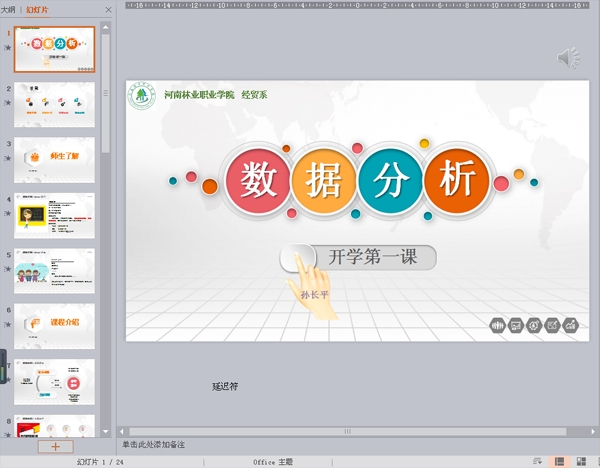Toggle the notes pane button in status bar

click(x=539, y=461)
